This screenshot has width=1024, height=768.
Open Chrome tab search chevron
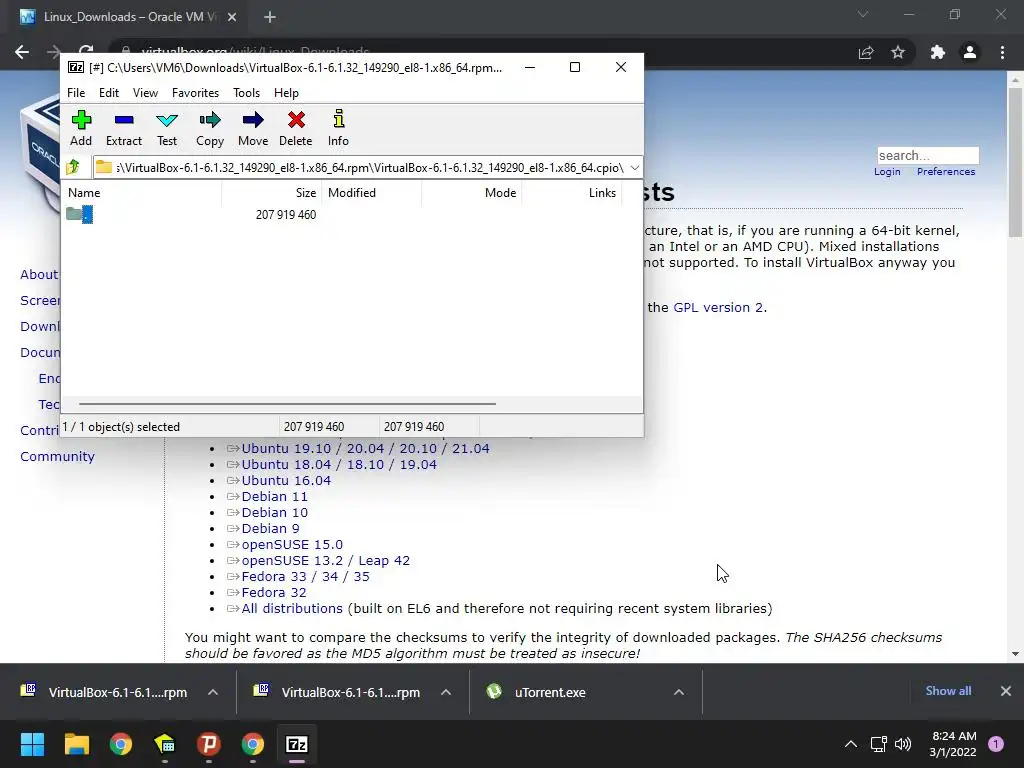[863, 14]
